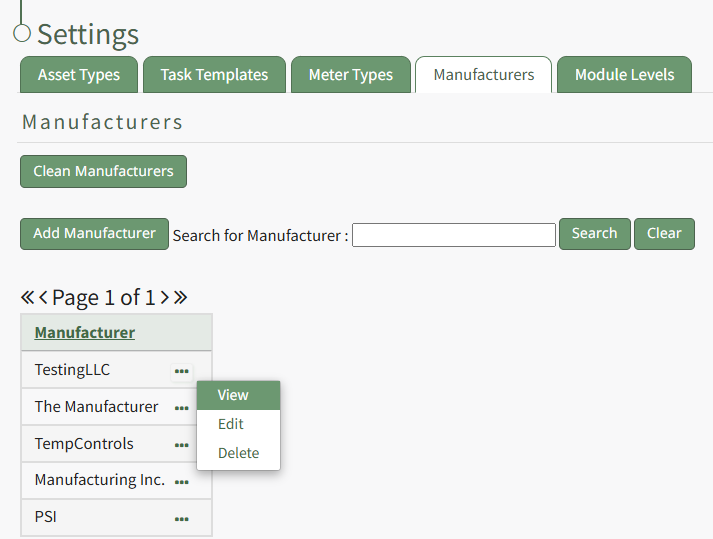Click the Add Manufacturer button
Viewport: 713px width, 539px height.
tap(94, 234)
